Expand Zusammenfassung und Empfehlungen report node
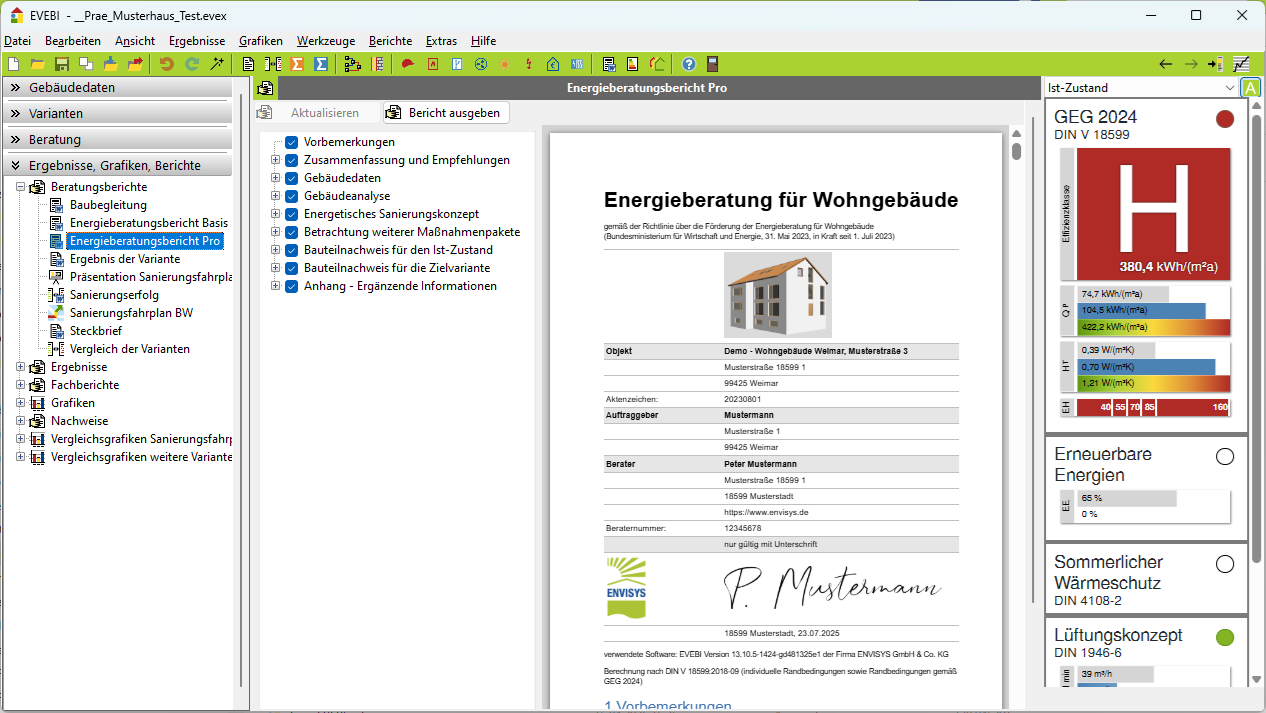 (275, 160)
